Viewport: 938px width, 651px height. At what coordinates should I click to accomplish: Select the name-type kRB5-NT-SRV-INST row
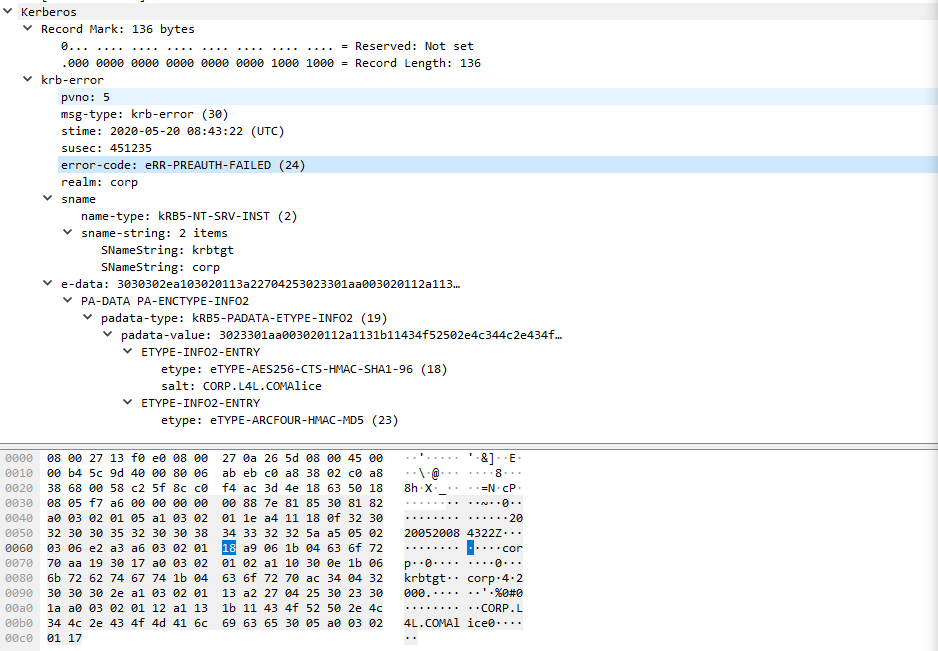[x=189, y=216]
